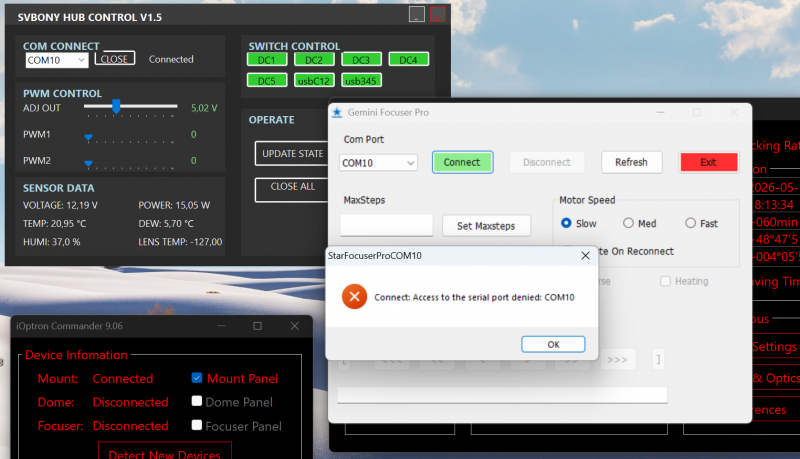This screenshot has height=459, width=800.
Task: Open the COM10 dropdown in SVBONY Hub Control
Action: 57,60
